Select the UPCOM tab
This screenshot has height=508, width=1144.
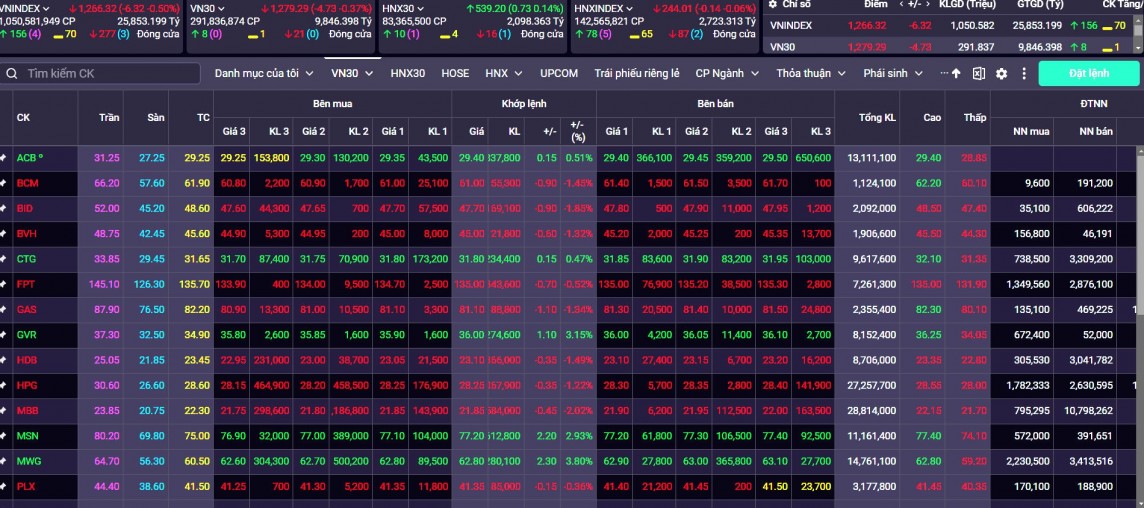559,74
